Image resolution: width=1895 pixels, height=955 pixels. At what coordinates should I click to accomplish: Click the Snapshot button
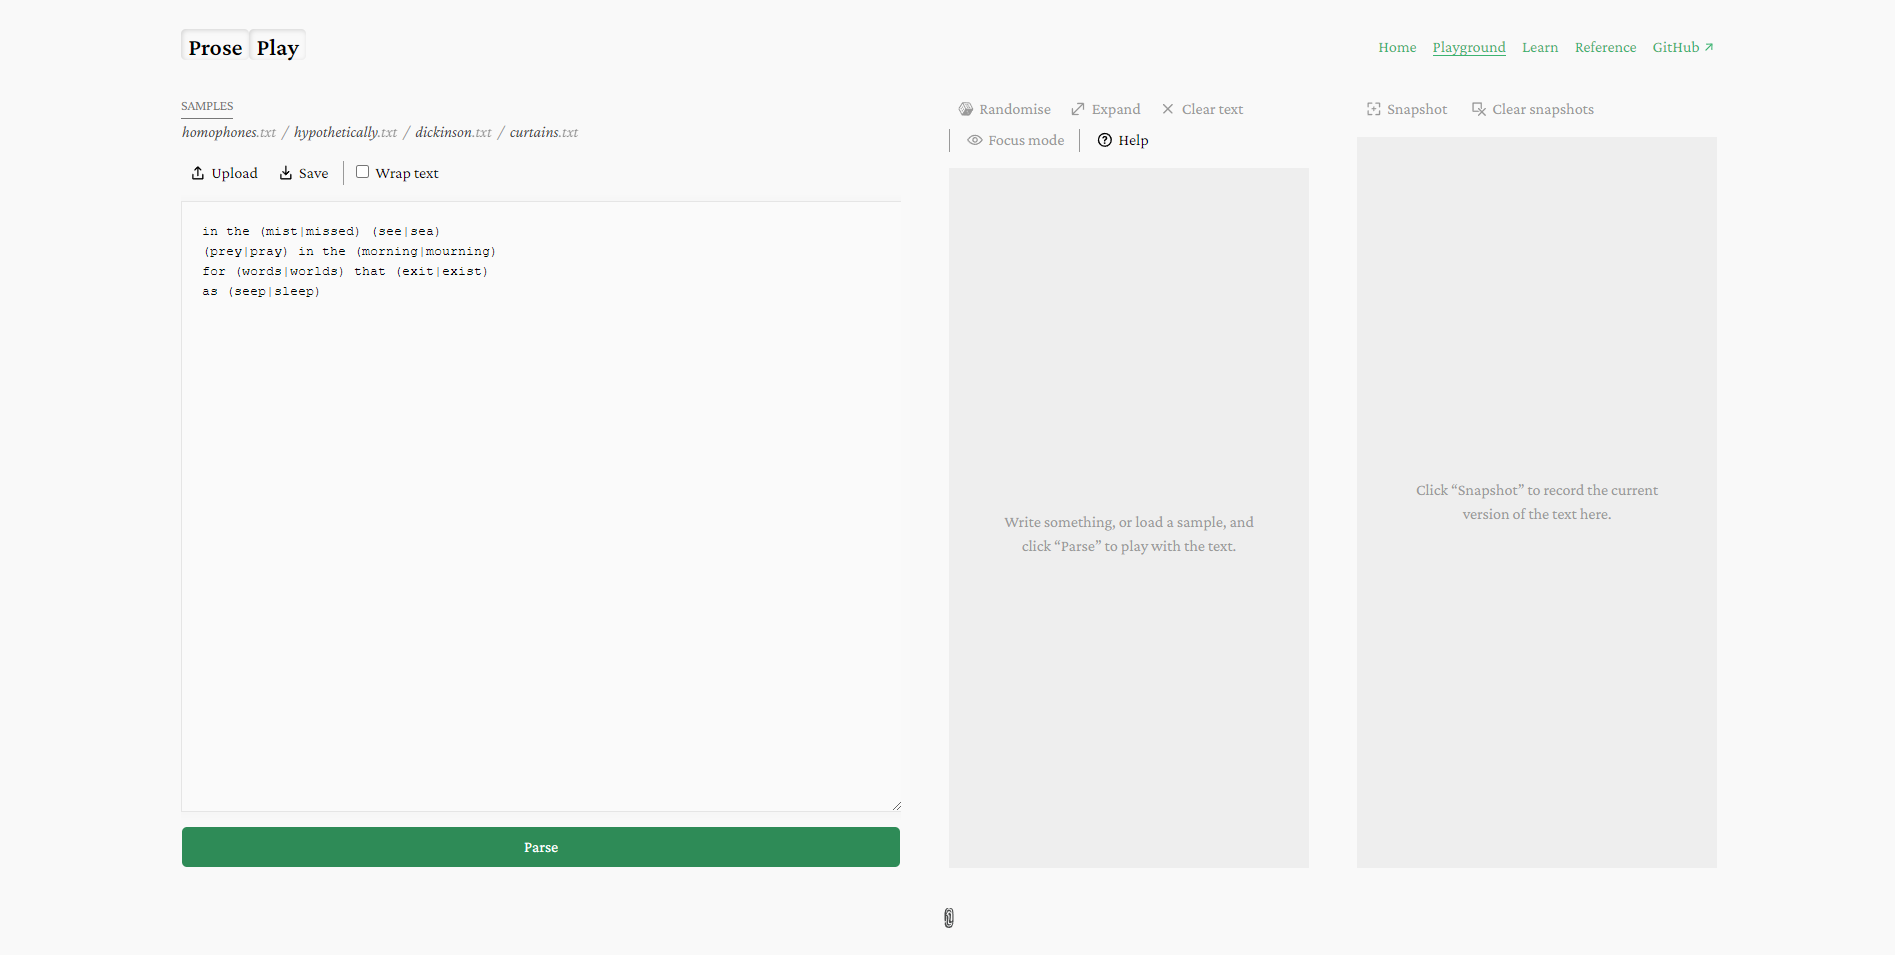[1407, 109]
